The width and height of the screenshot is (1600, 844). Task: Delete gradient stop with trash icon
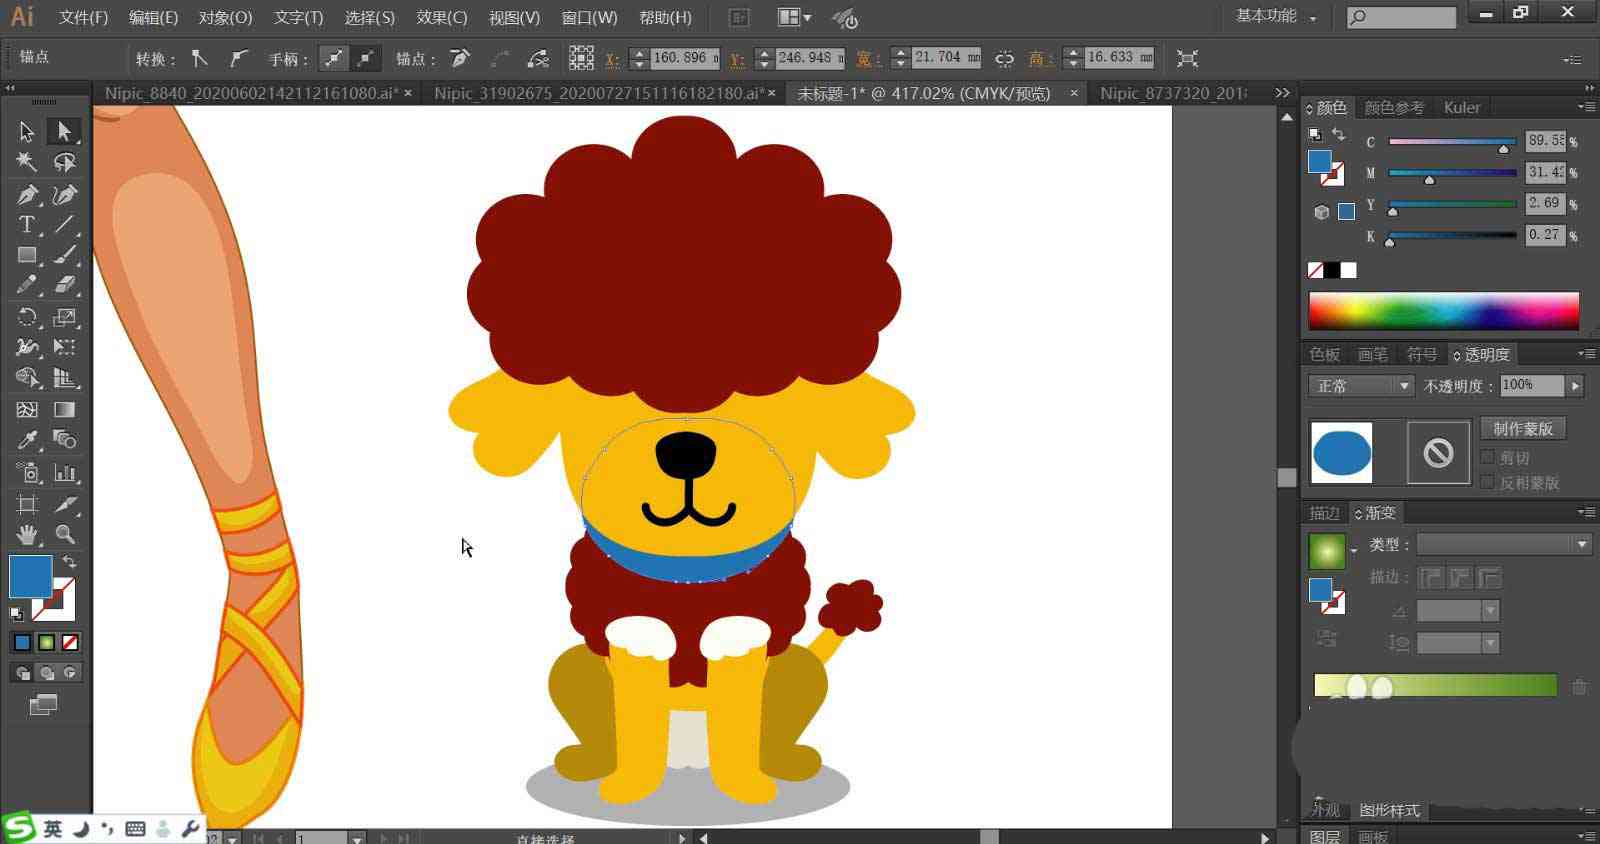click(x=1579, y=686)
